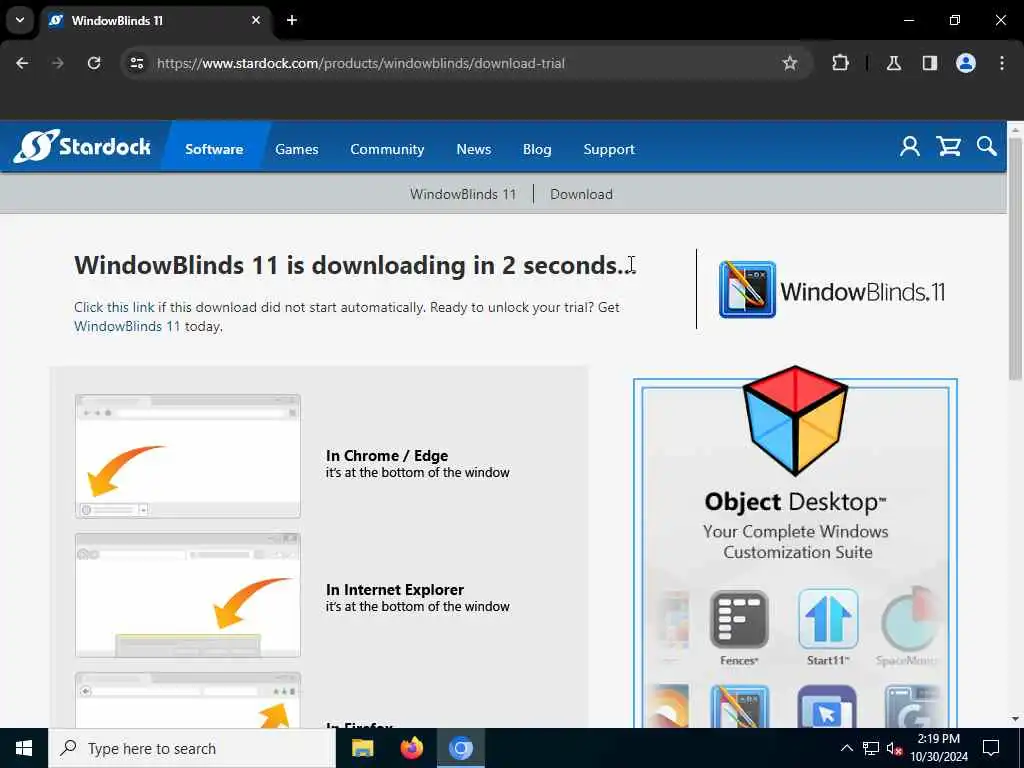Bookmark this page with the star icon
Screen dimensions: 1024x768
click(x=790, y=63)
